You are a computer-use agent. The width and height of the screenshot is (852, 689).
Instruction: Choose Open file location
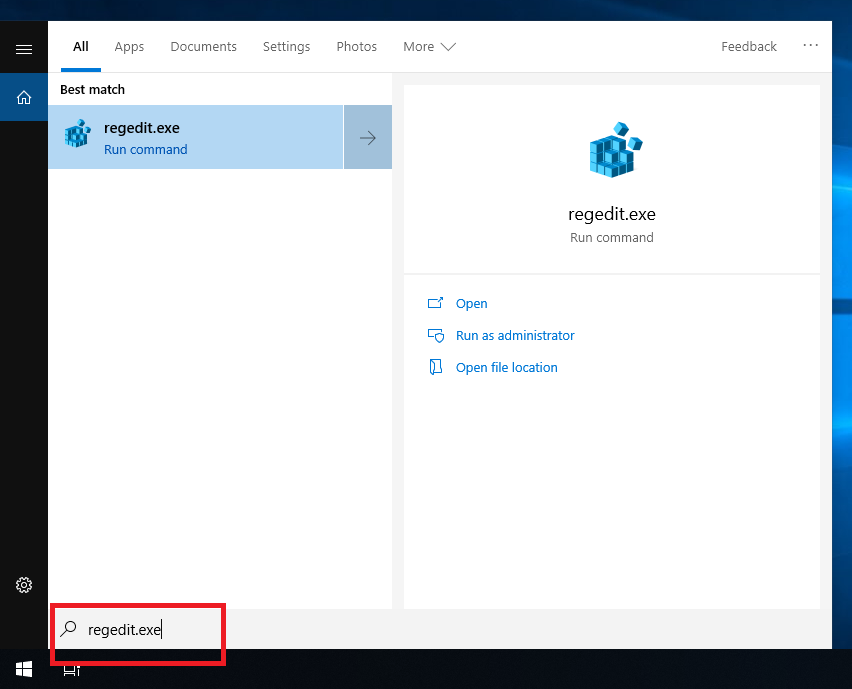506,367
